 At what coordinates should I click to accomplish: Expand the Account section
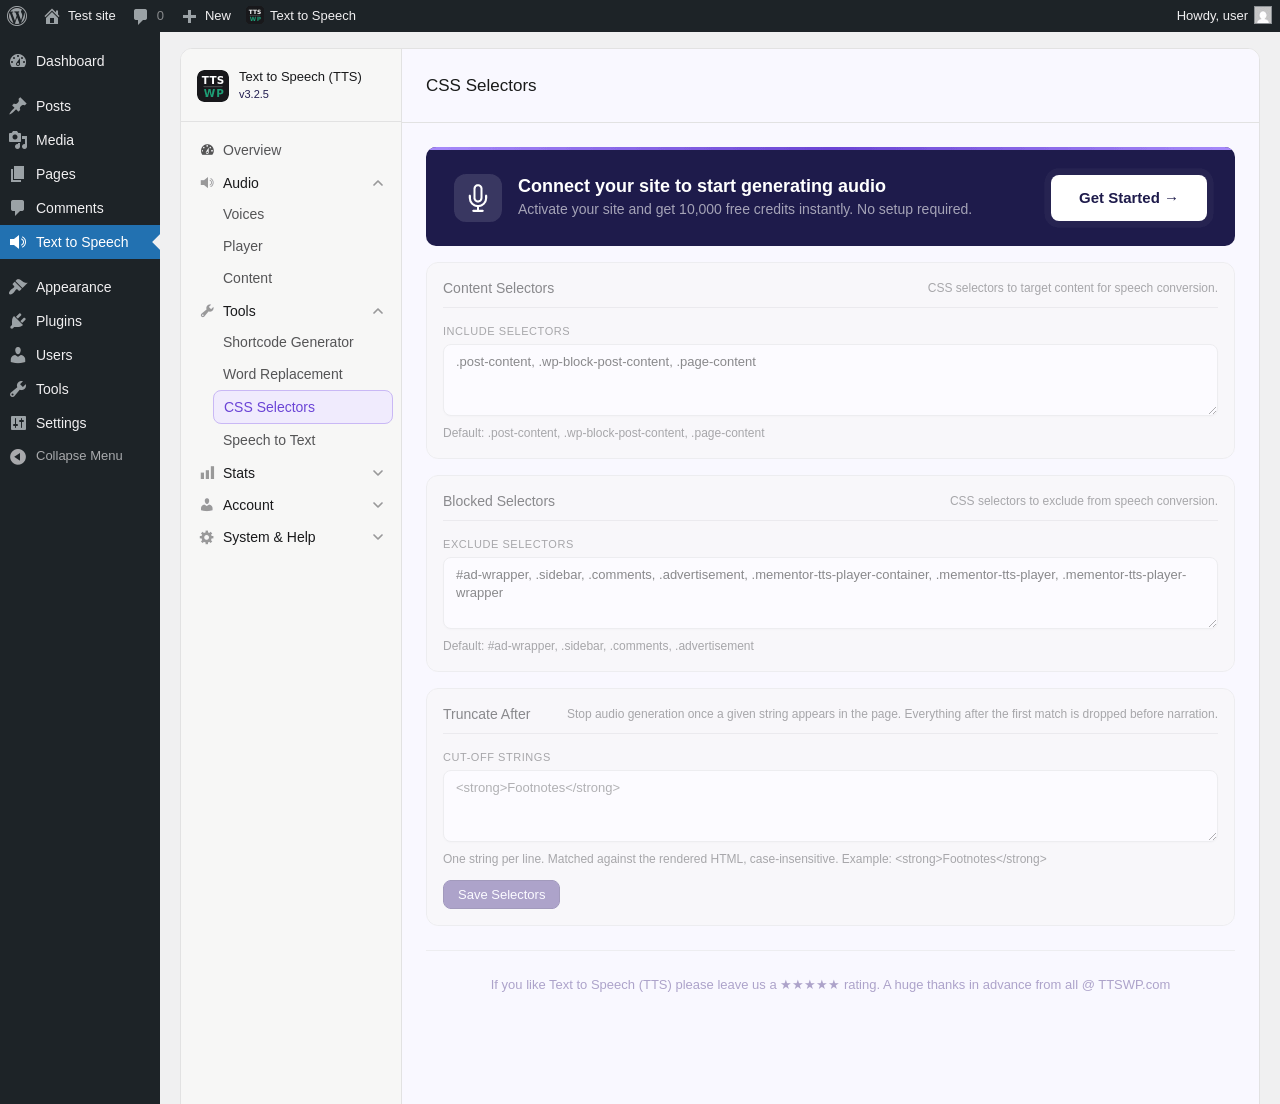(291, 505)
